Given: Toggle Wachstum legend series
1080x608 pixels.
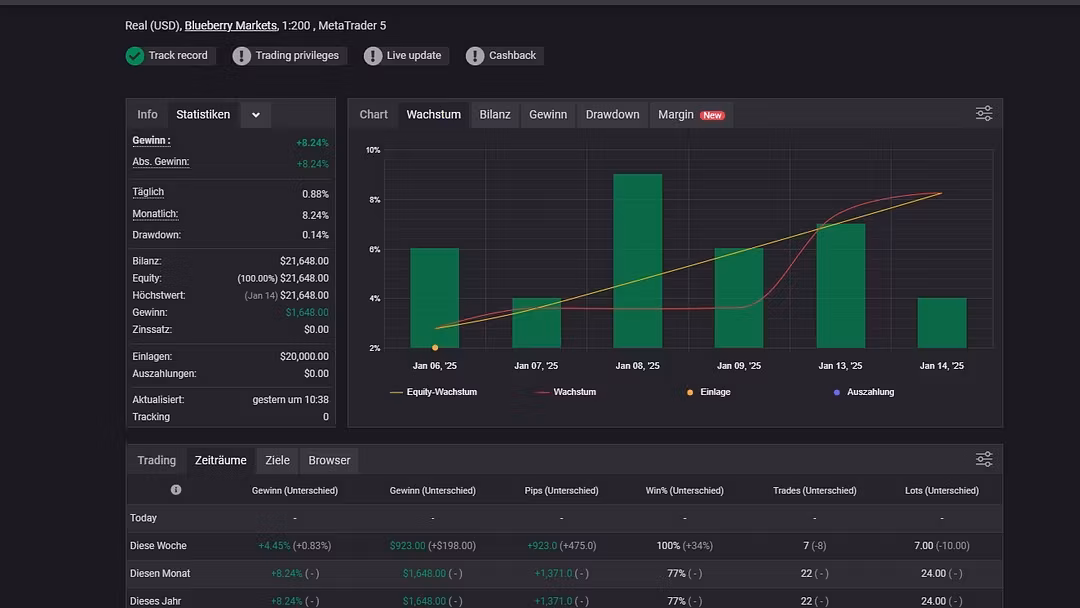Looking at the screenshot, I should (x=567, y=392).
